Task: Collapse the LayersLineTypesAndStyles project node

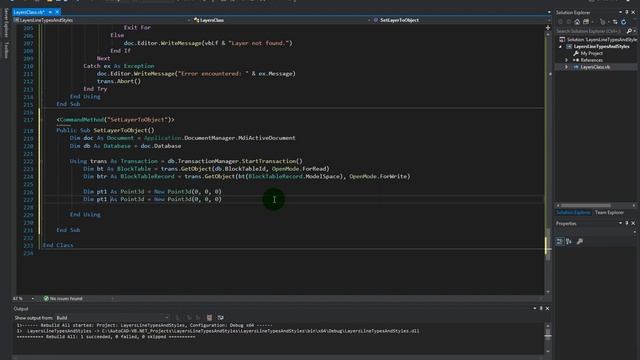Action: click(x=560, y=47)
